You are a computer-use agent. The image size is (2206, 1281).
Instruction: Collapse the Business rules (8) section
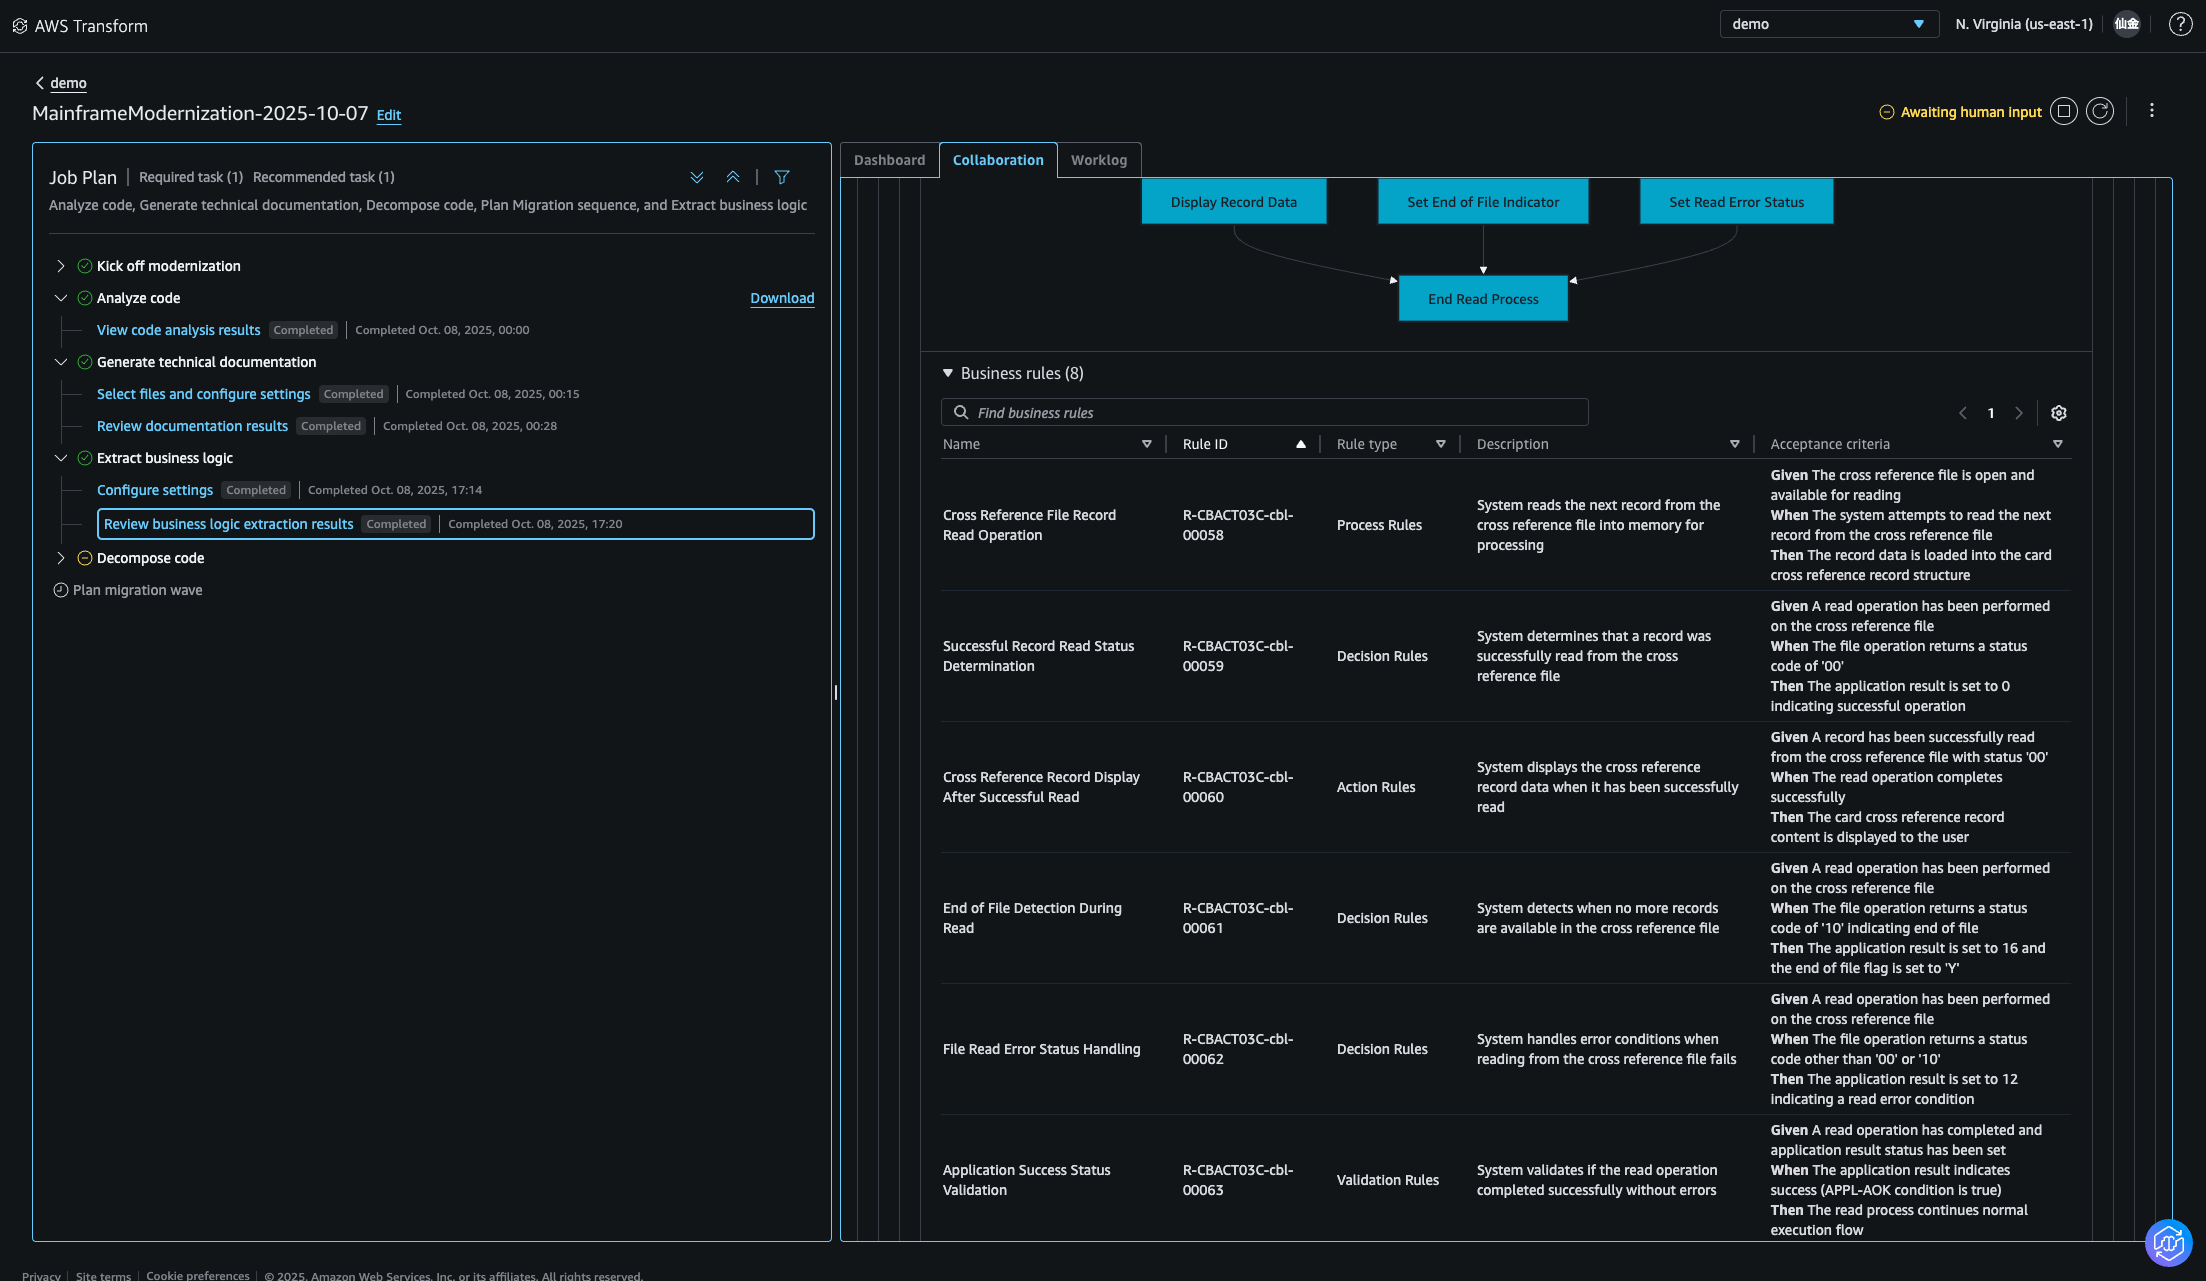pyautogui.click(x=948, y=373)
